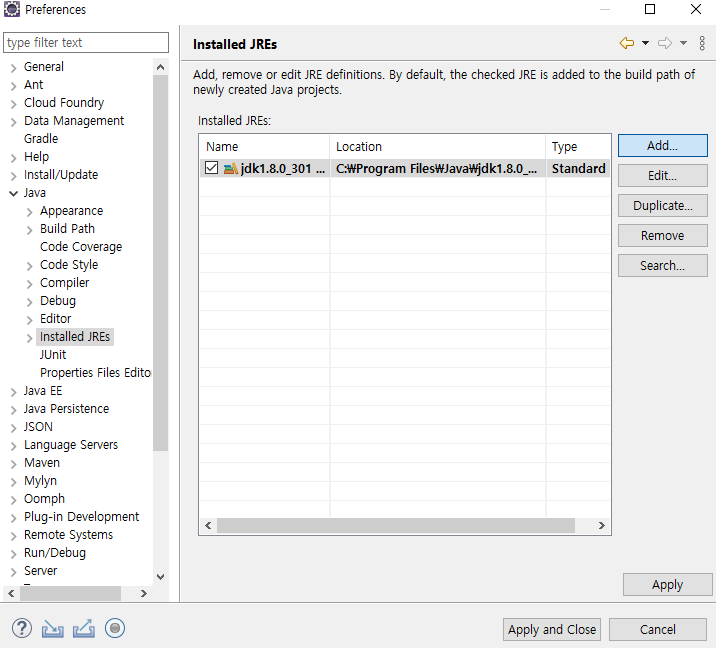Select Java Persistence in the tree
The image size is (716, 648).
67,409
